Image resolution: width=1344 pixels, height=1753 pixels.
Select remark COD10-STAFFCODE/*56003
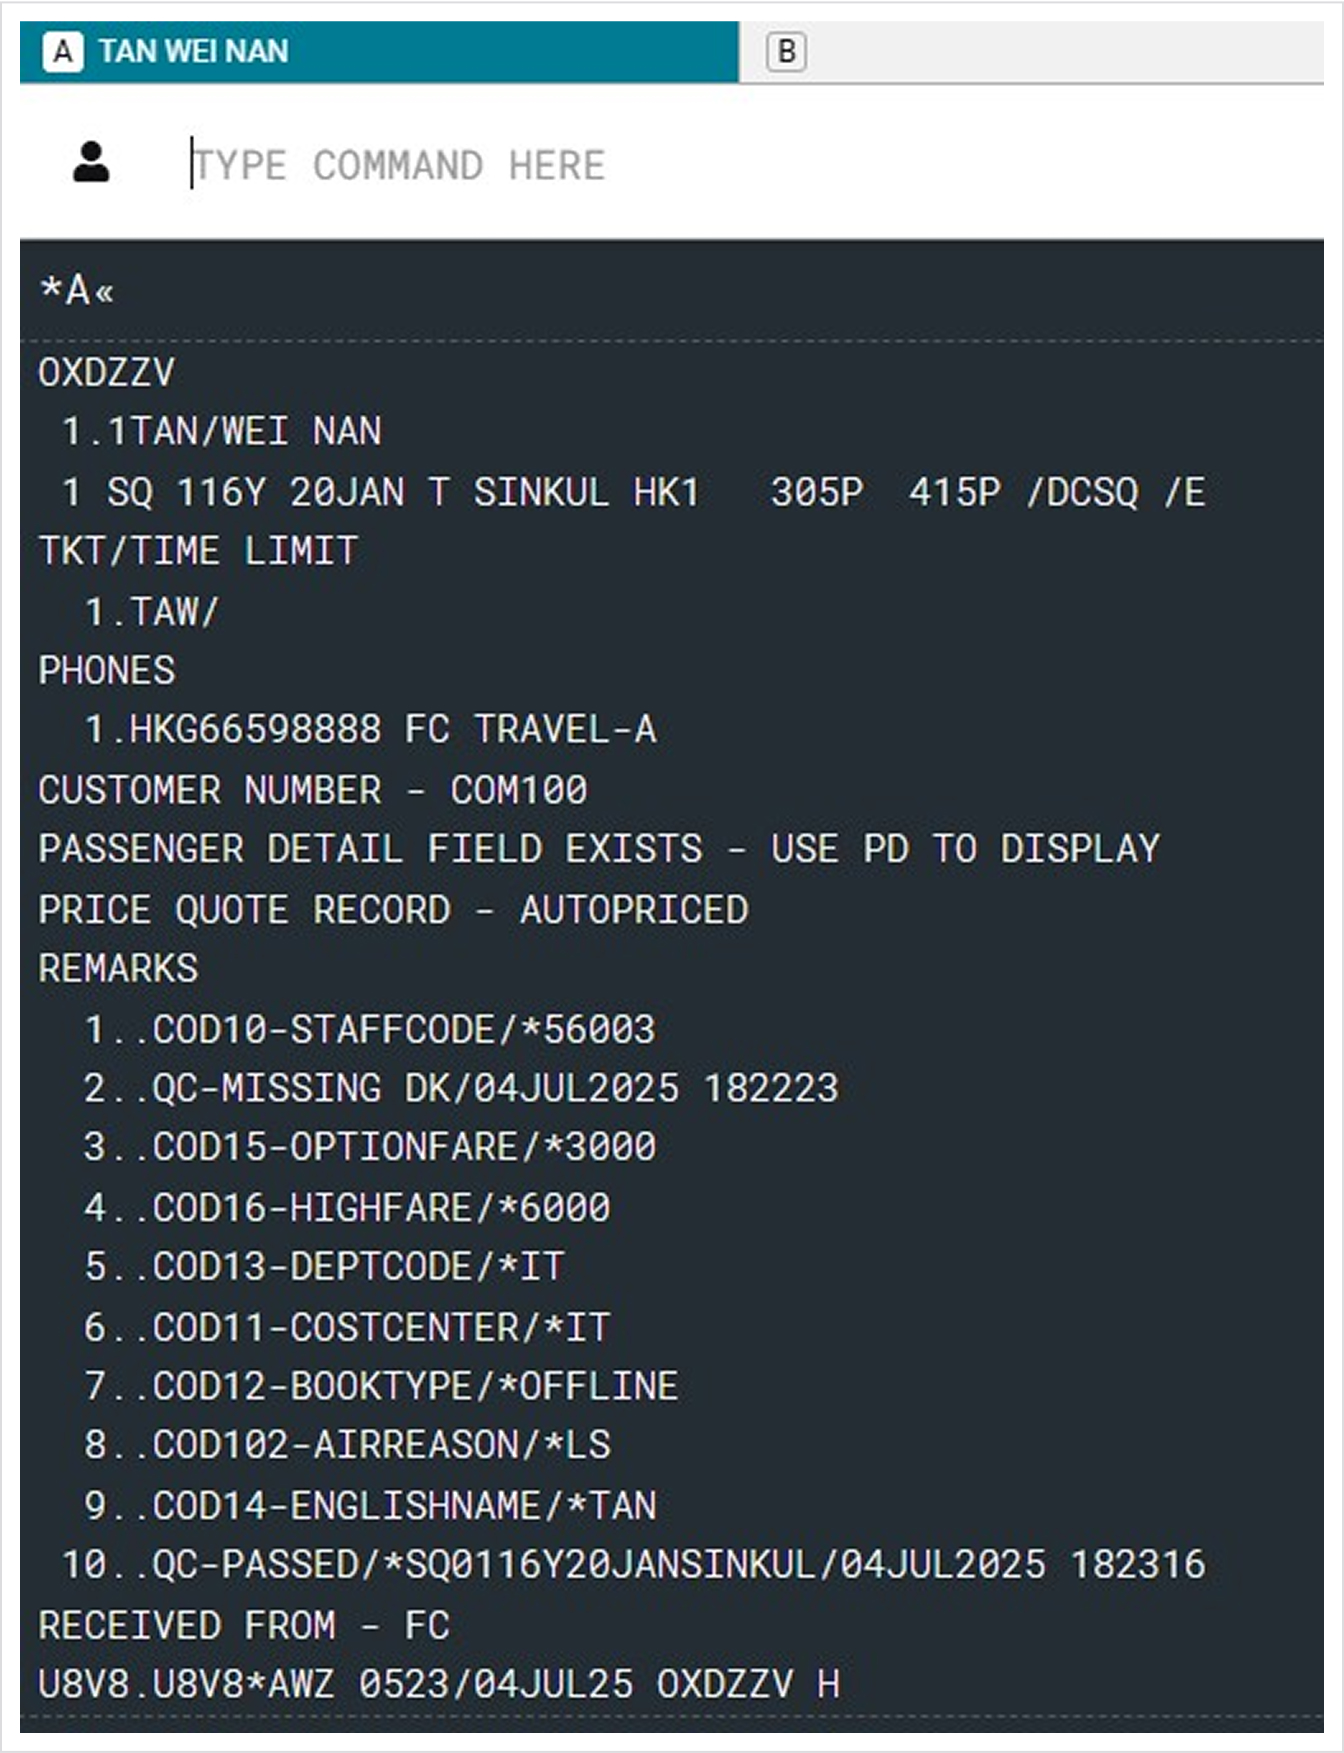pos(370,1030)
